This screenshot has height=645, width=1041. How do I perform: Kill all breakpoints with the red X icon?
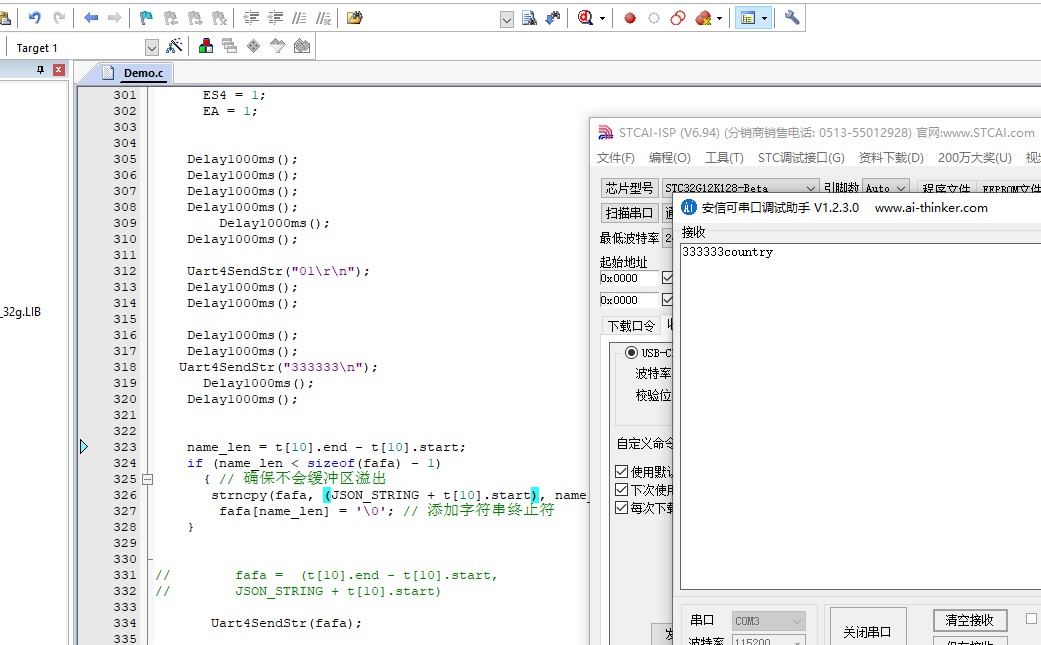coord(703,18)
